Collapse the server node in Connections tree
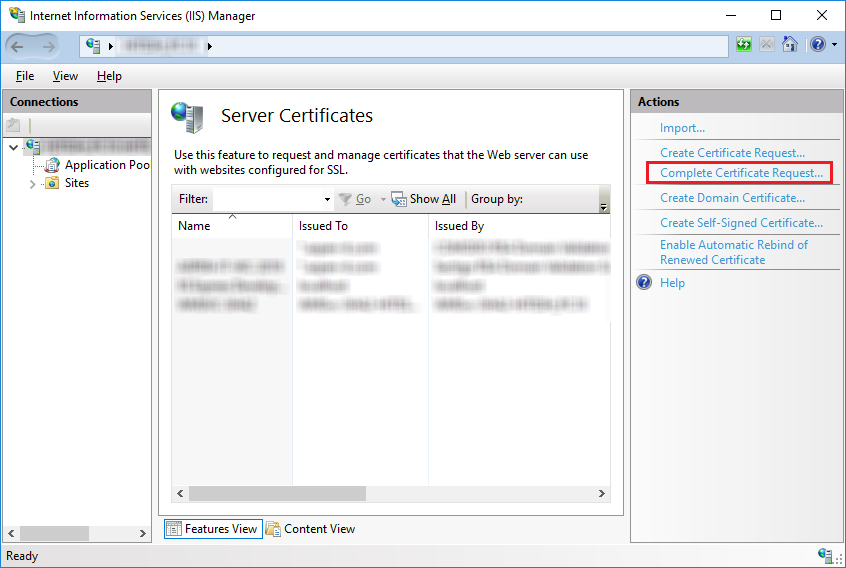 click(x=13, y=147)
